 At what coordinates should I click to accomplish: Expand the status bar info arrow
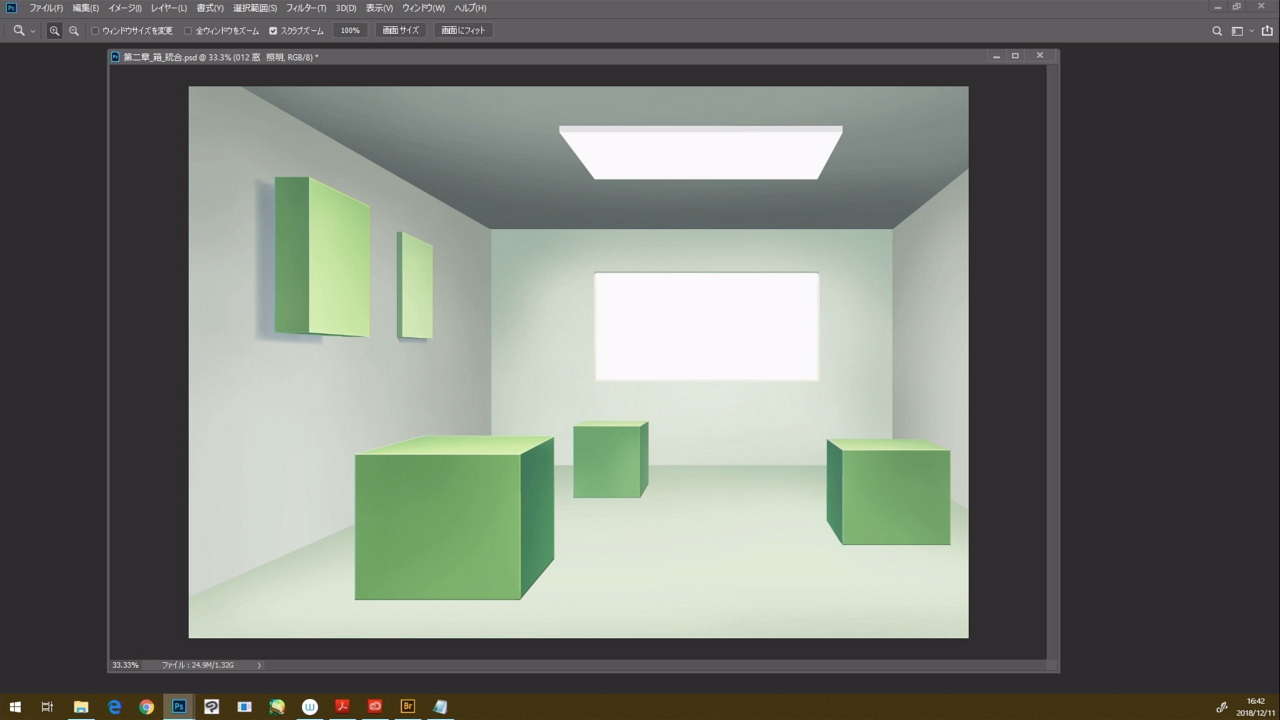259,665
